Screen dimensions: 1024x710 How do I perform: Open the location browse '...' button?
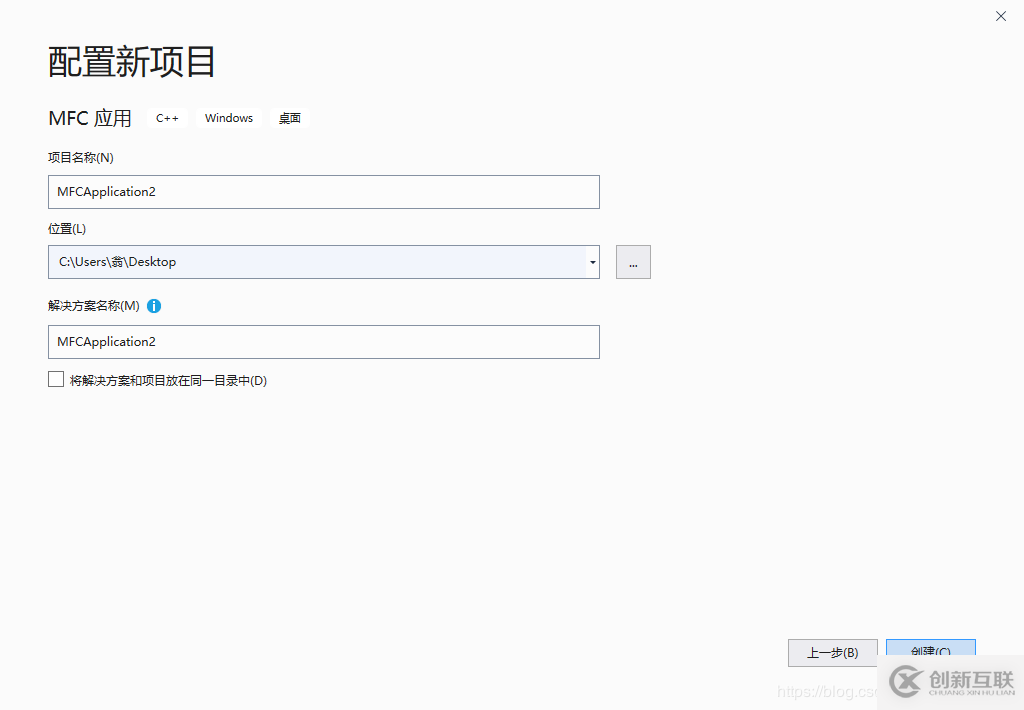tap(633, 262)
